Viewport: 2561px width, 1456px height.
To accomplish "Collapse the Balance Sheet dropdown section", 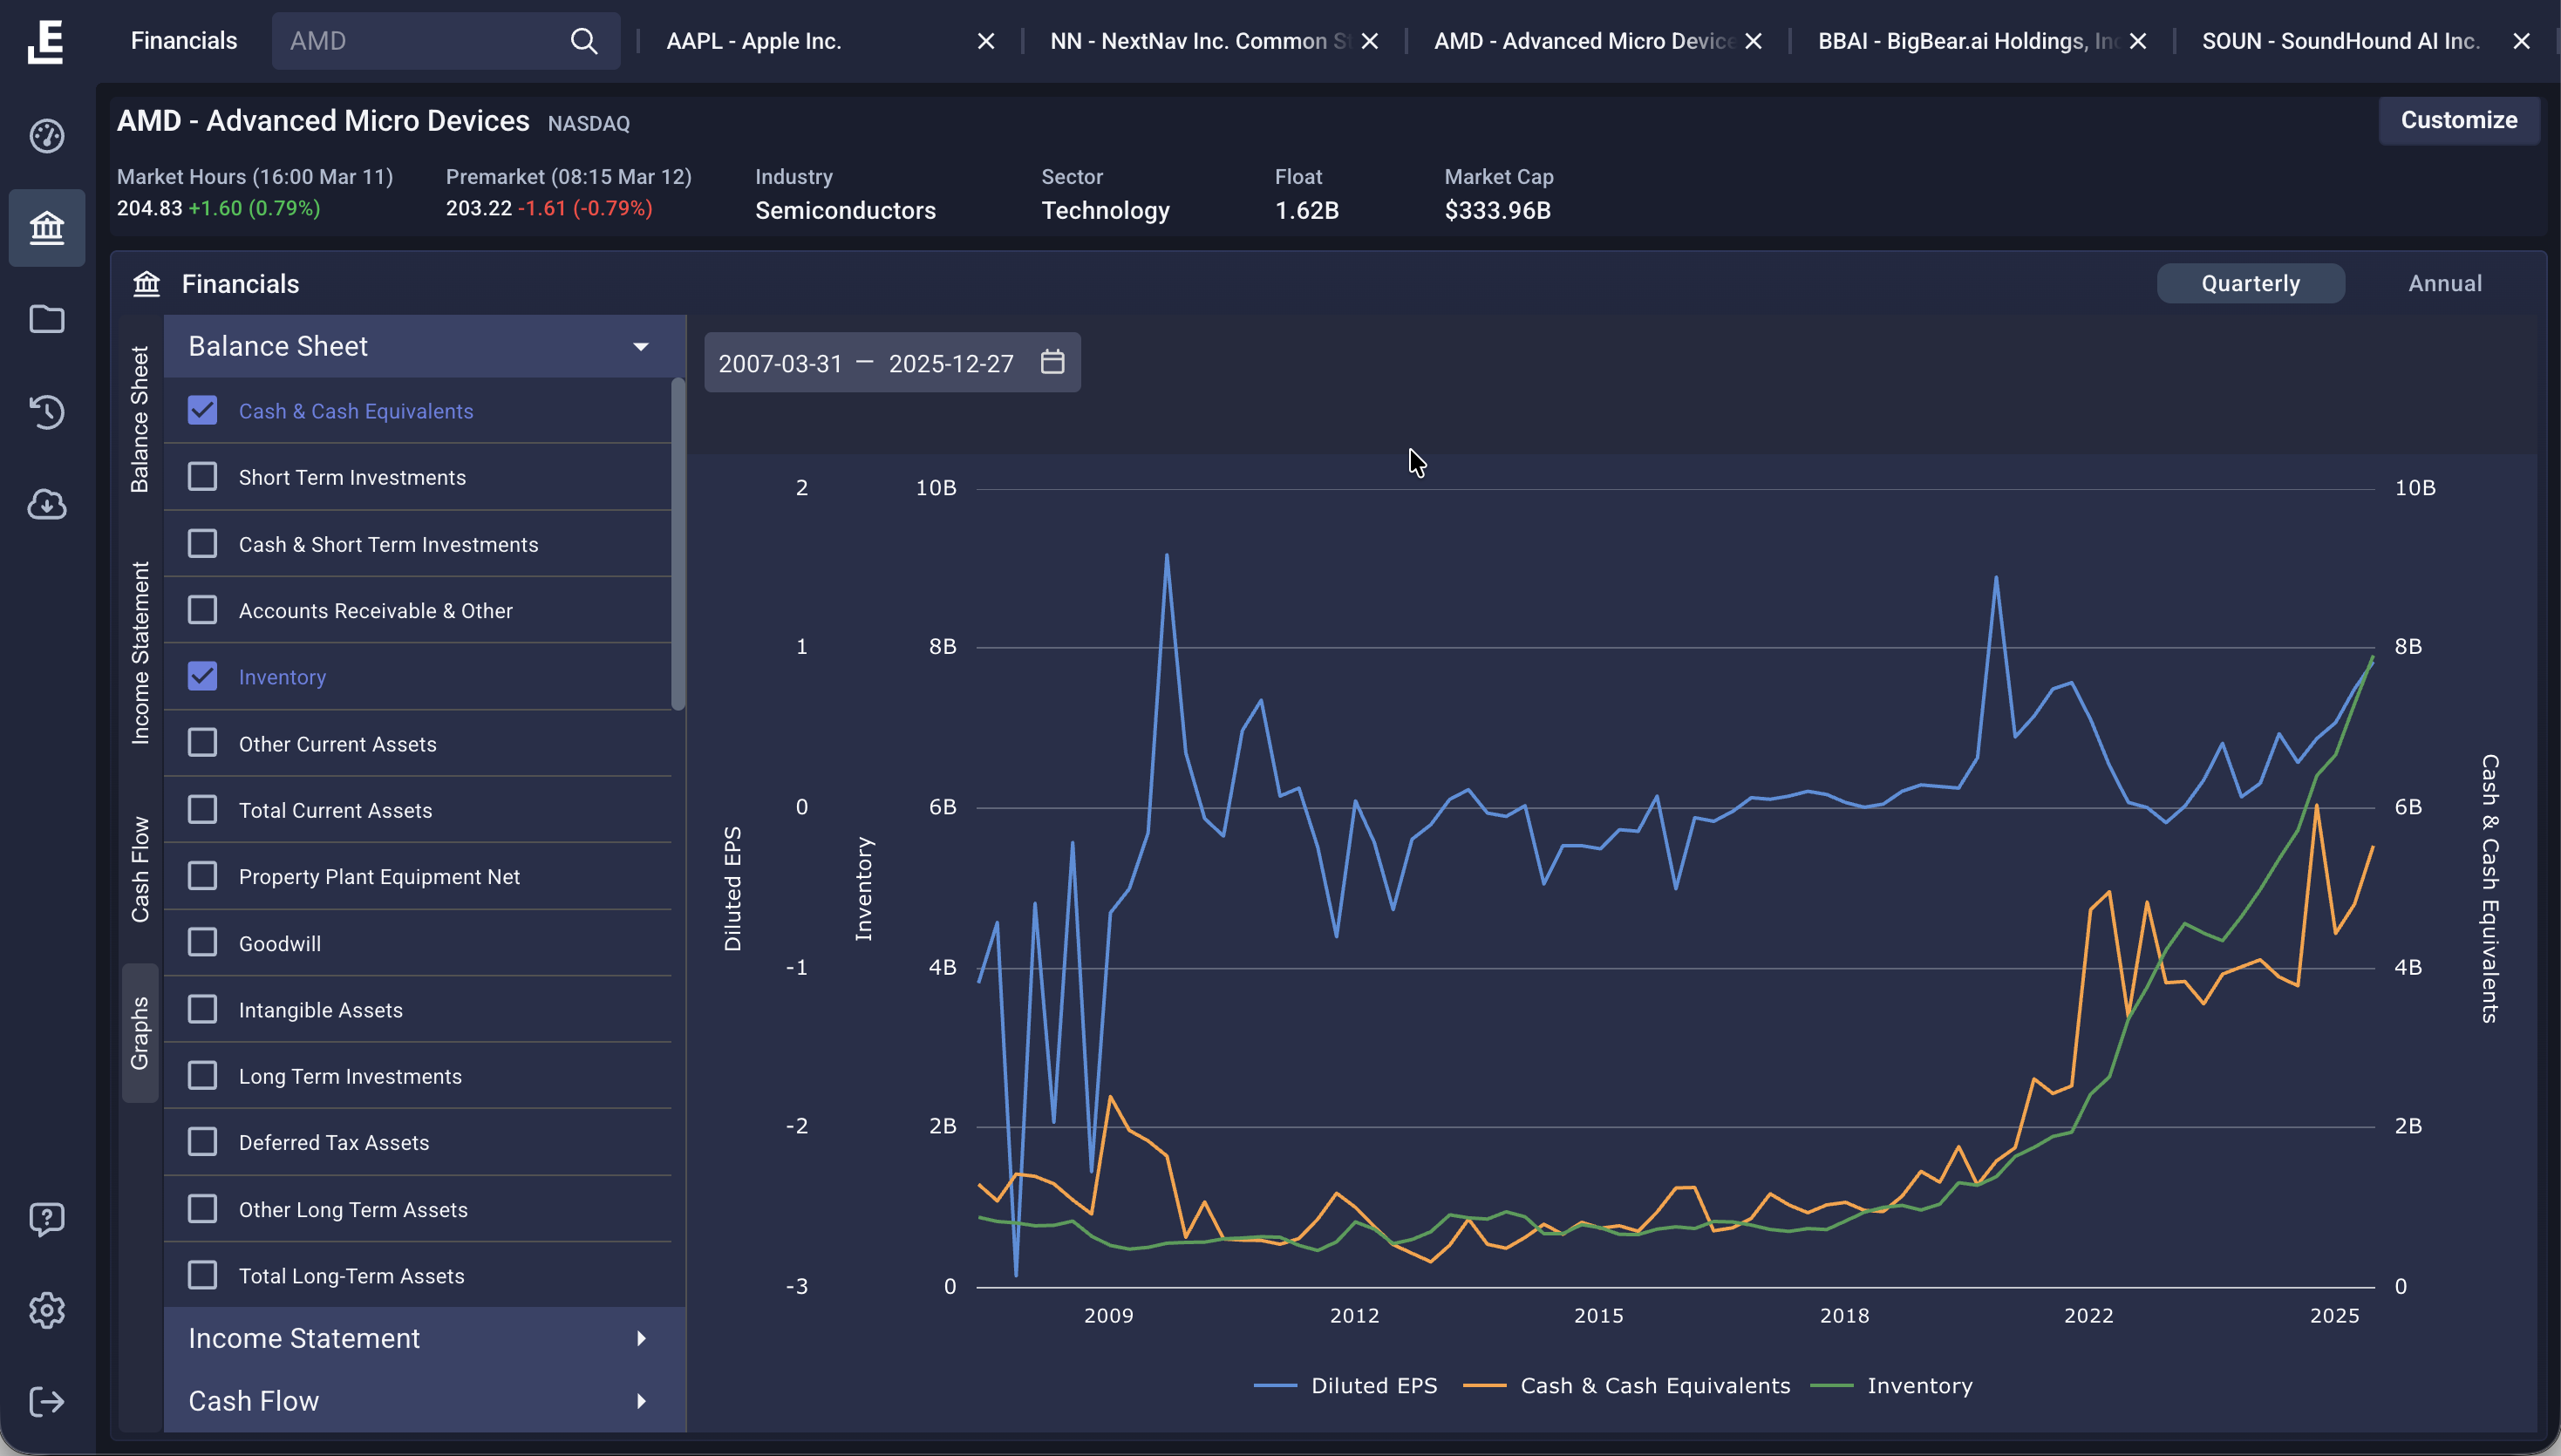I will tap(640, 347).
